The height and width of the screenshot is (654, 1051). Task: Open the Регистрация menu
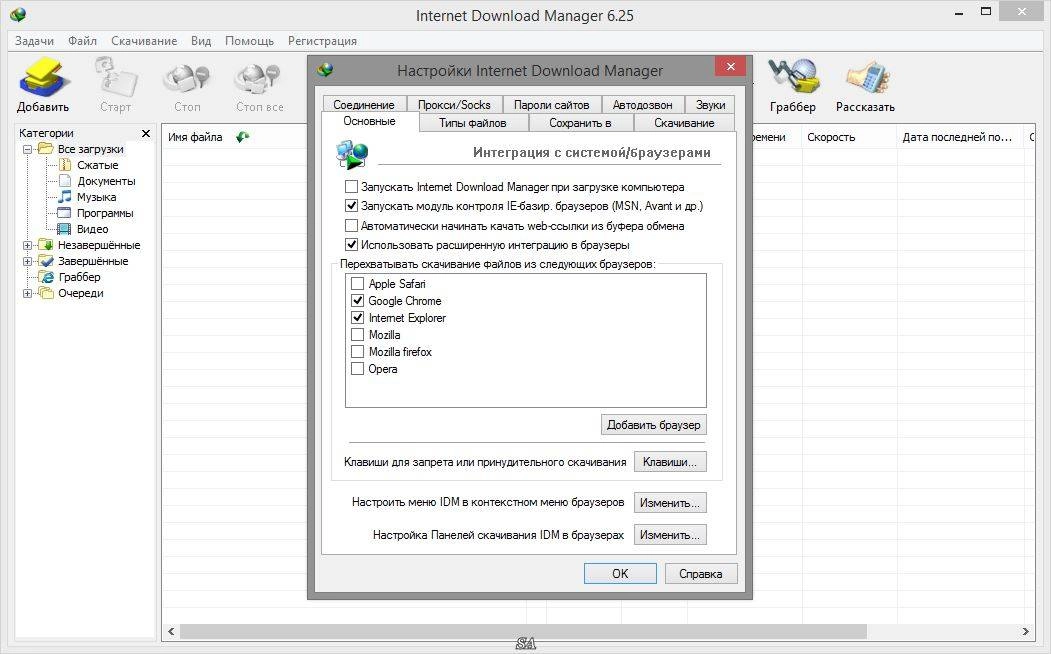point(322,41)
